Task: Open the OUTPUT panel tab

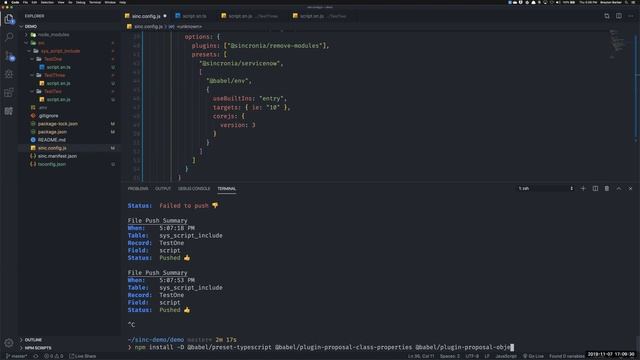Action: [162, 189]
